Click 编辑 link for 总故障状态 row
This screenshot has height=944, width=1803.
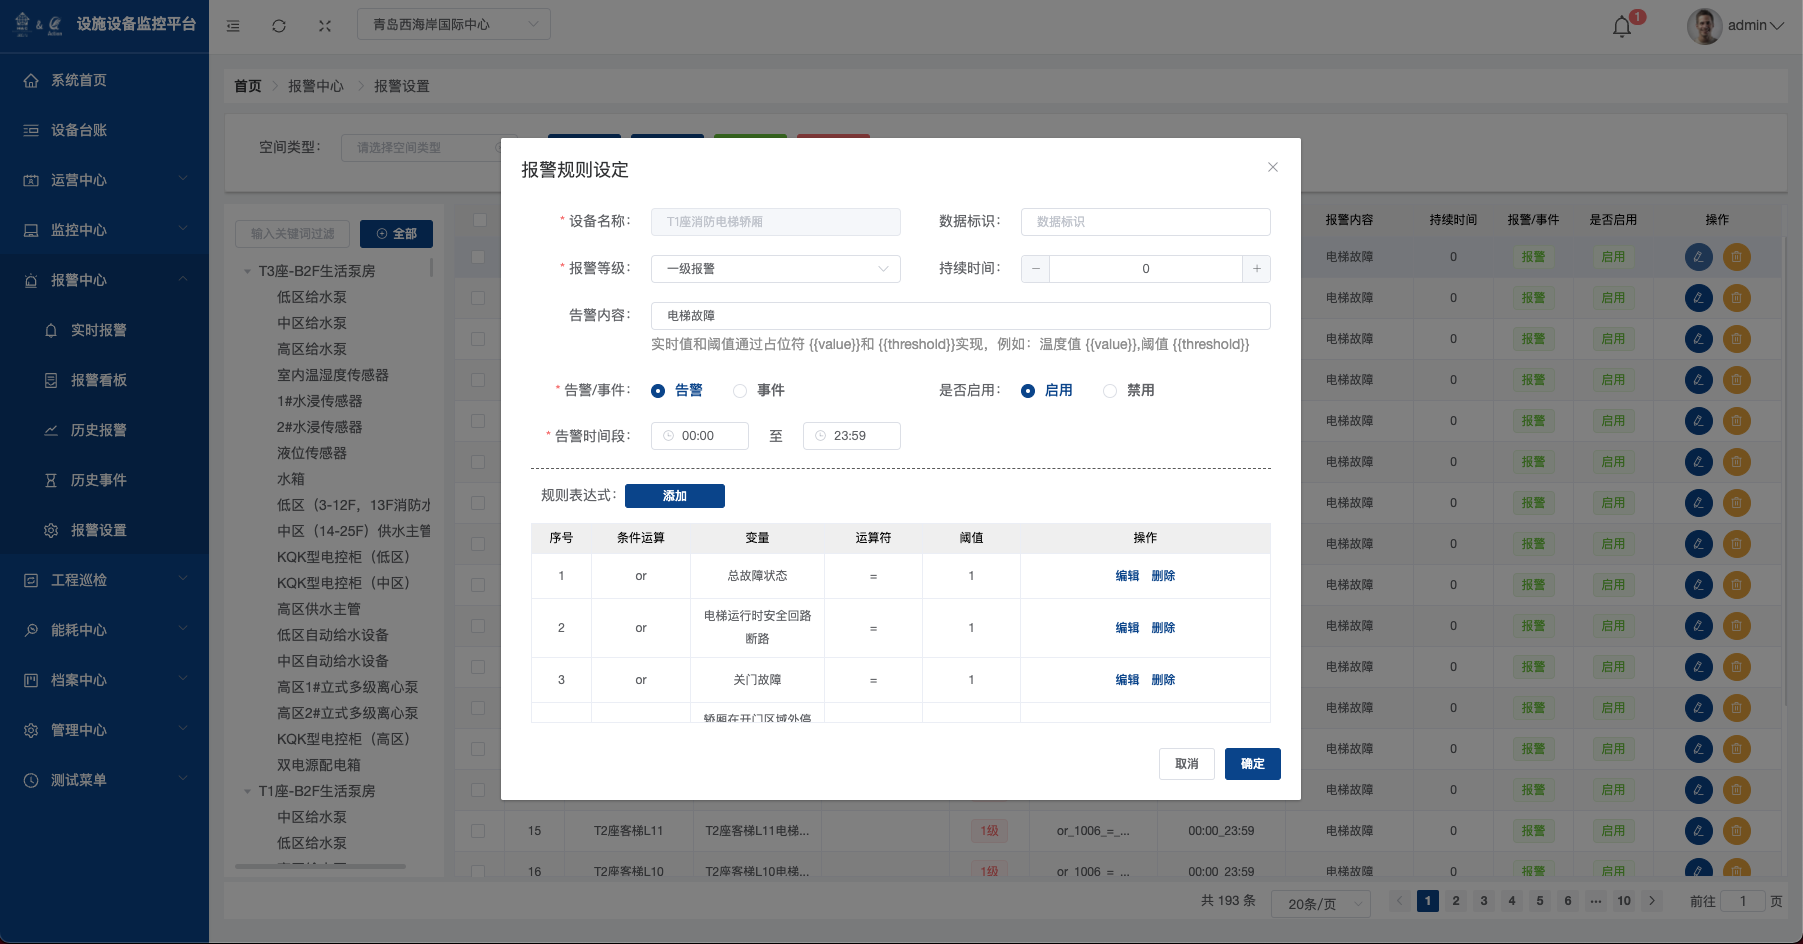click(1127, 576)
